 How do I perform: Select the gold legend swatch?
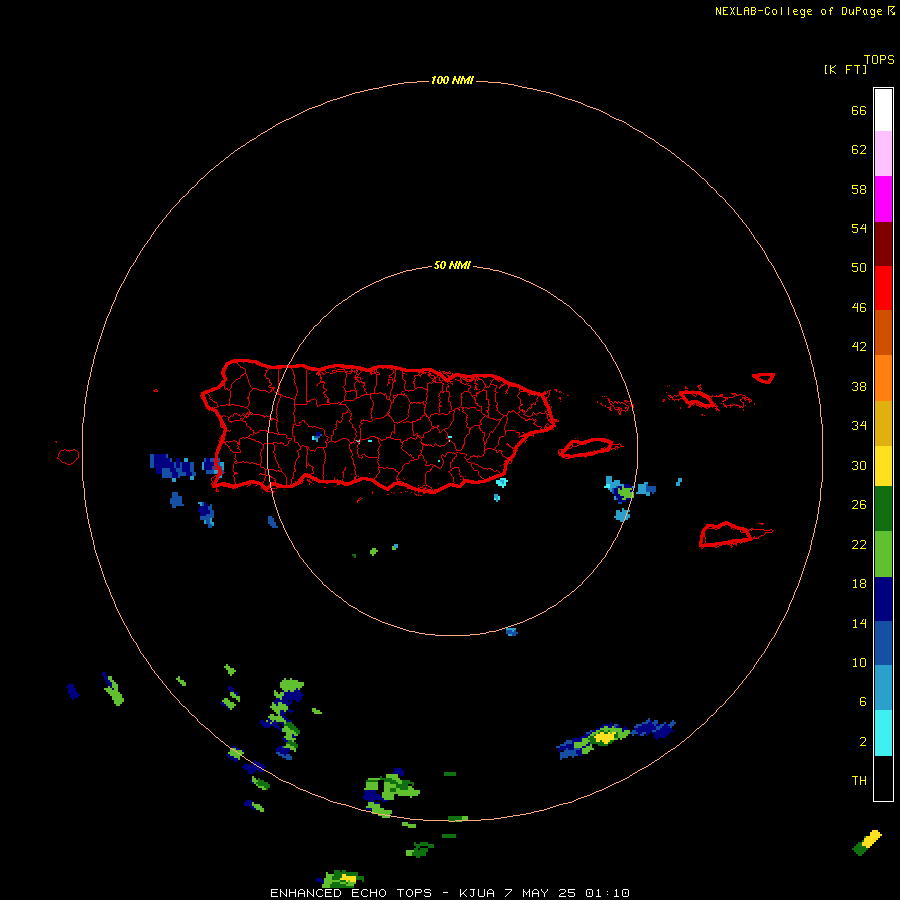click(883, 423)
